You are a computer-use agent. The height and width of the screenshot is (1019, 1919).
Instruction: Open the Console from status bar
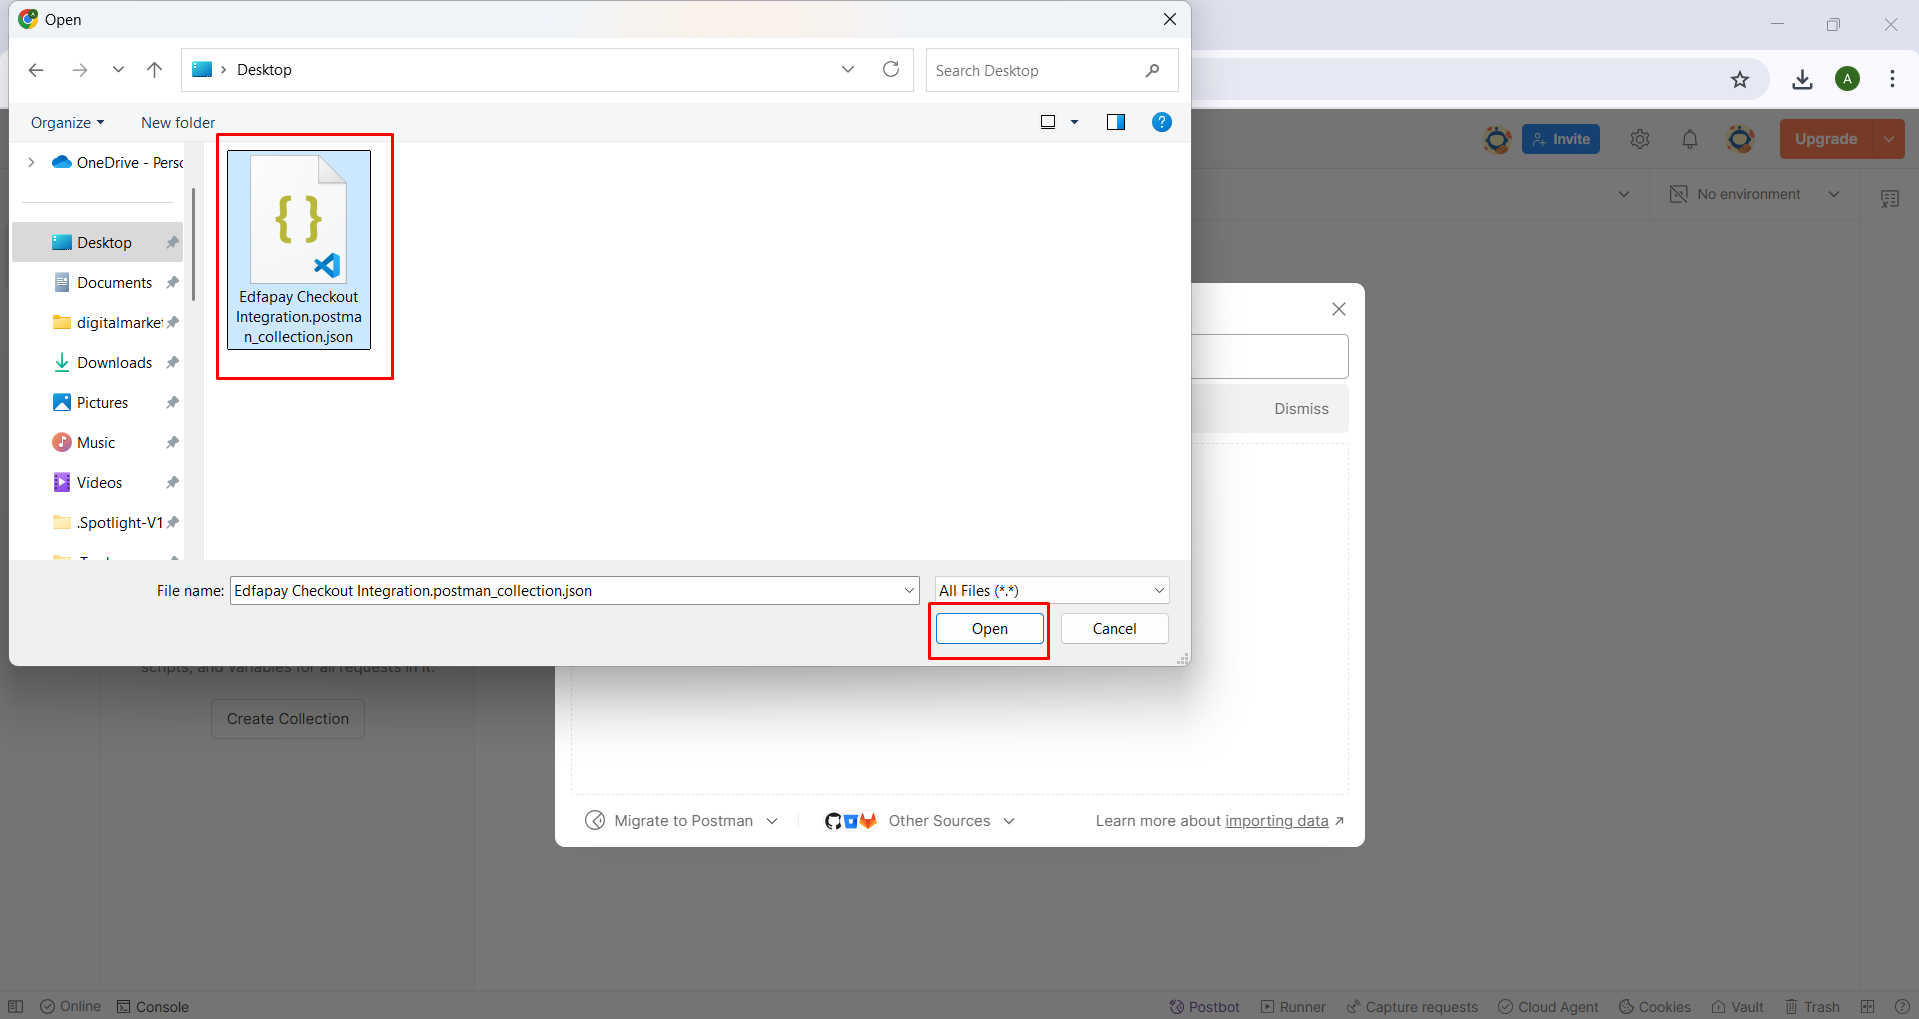pyautogui.click(x=153, y=1007)
